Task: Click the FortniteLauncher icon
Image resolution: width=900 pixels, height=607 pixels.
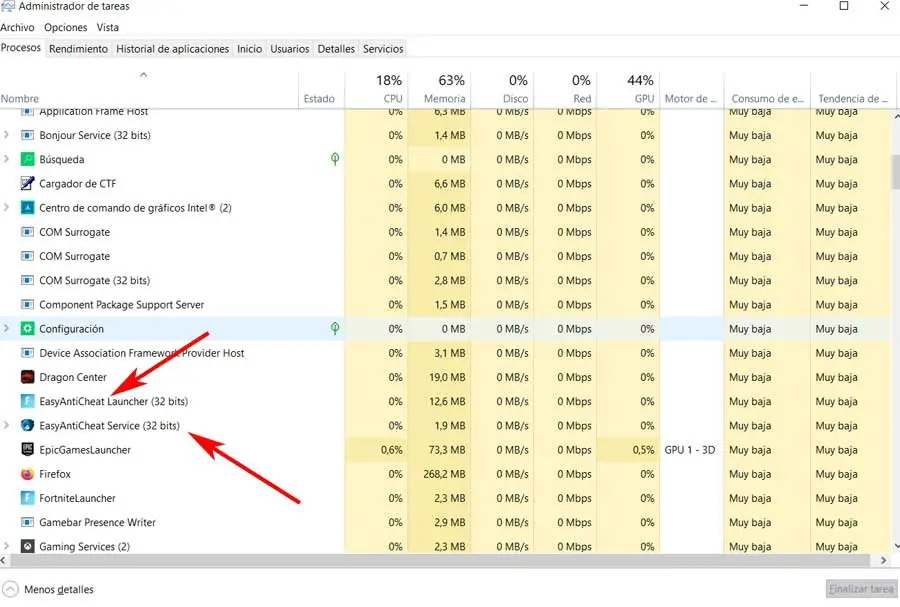Action: [x=27, y=498]
